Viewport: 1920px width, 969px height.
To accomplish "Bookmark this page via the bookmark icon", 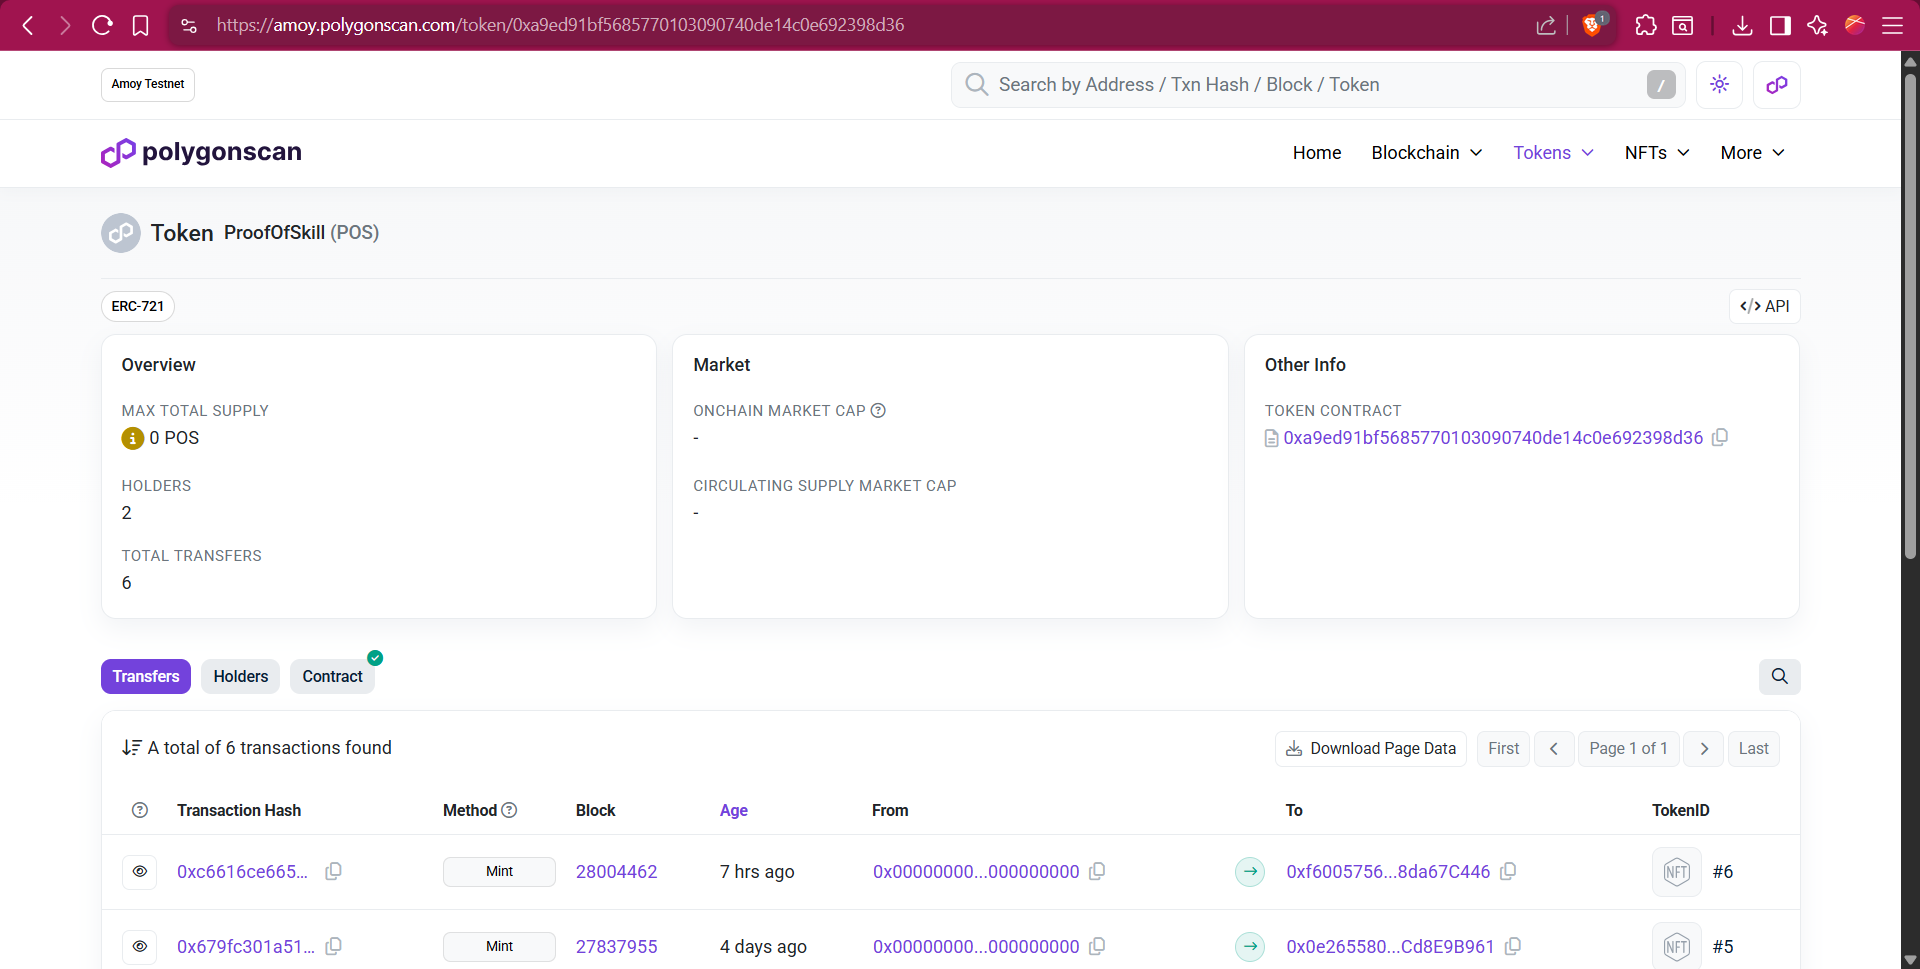I will click(141, 25).
